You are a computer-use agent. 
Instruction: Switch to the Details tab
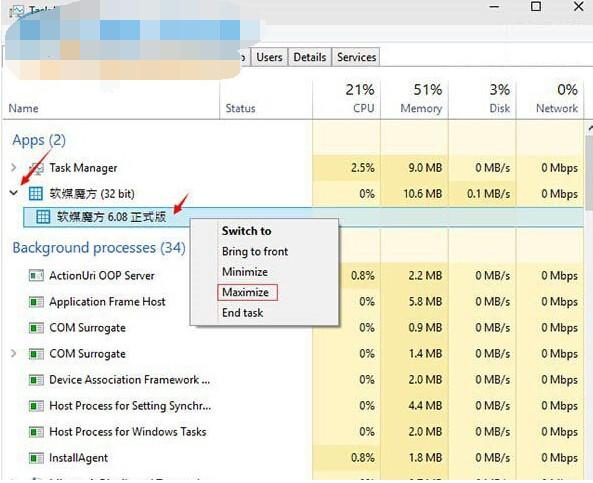[310, 57]
